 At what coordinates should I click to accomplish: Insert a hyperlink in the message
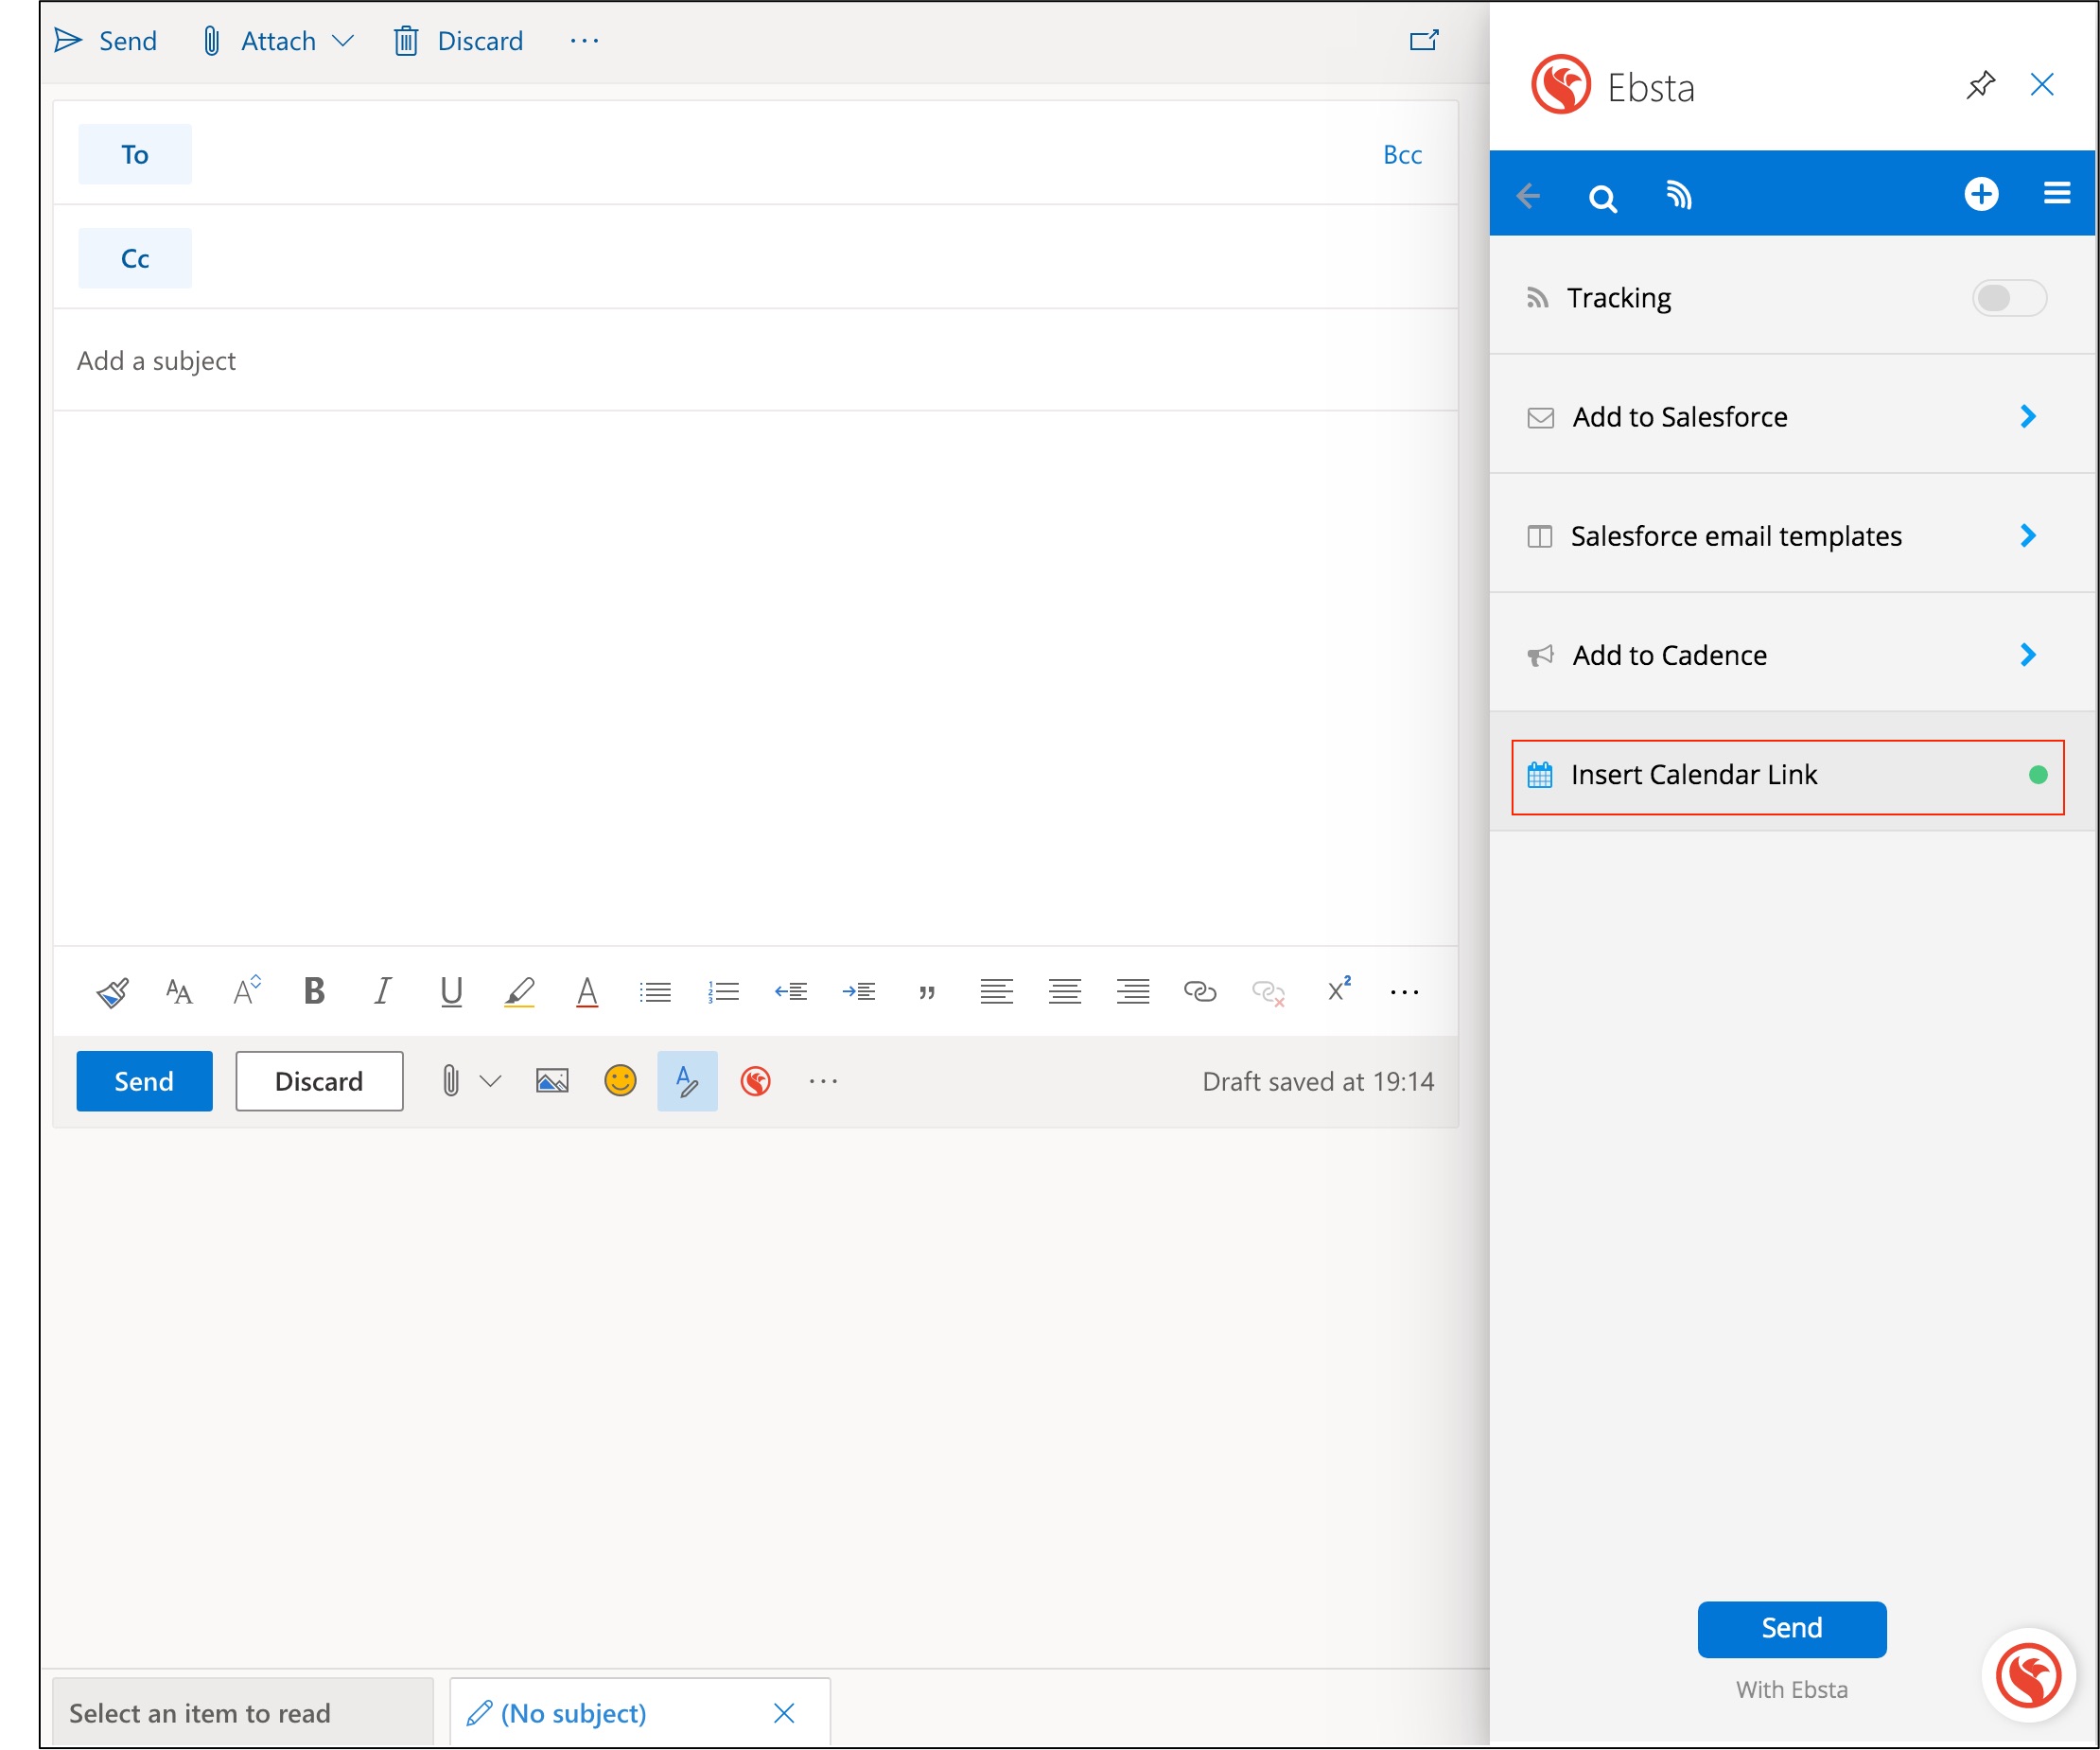point(1199,991)
